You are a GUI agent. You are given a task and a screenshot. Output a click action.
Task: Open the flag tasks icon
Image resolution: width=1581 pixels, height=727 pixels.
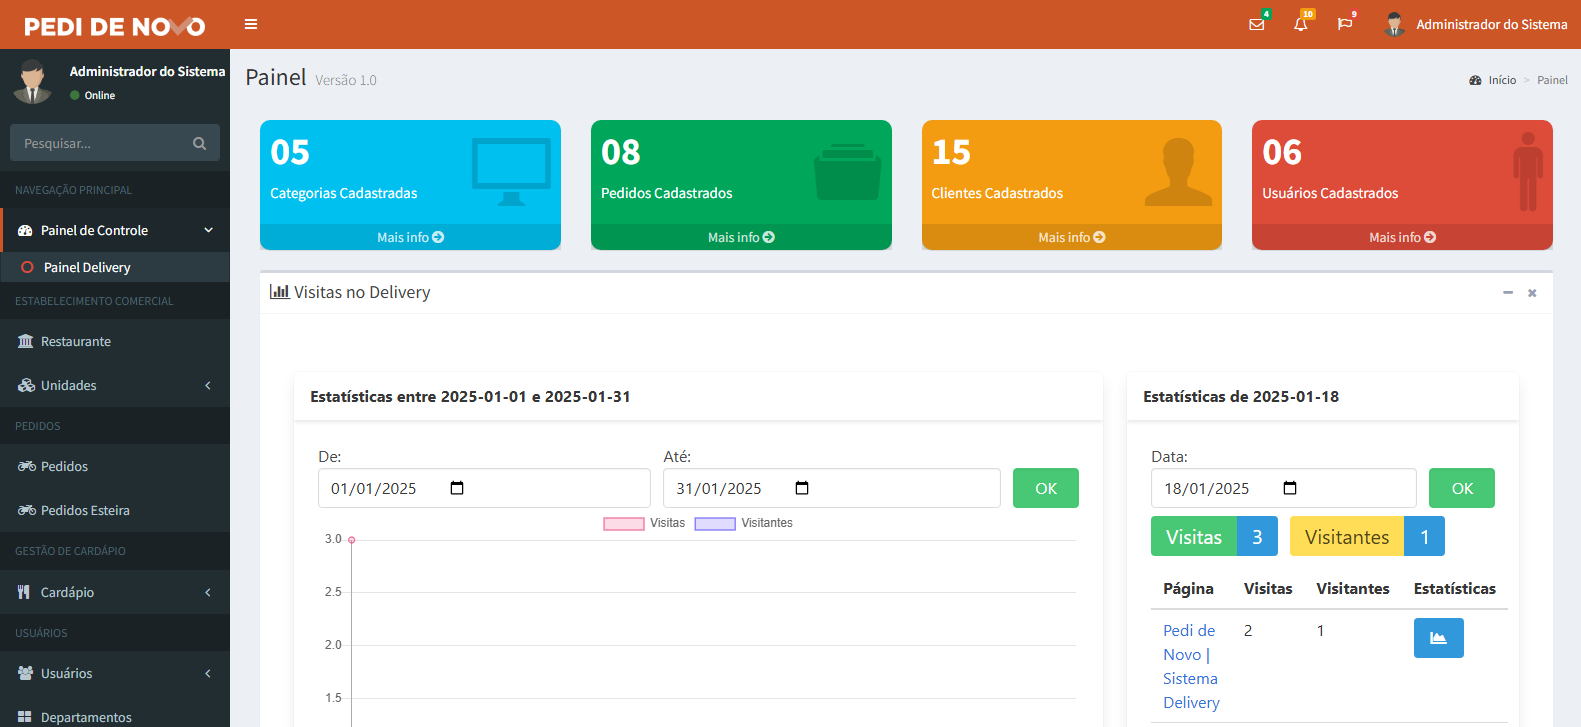click(1344, 24)
